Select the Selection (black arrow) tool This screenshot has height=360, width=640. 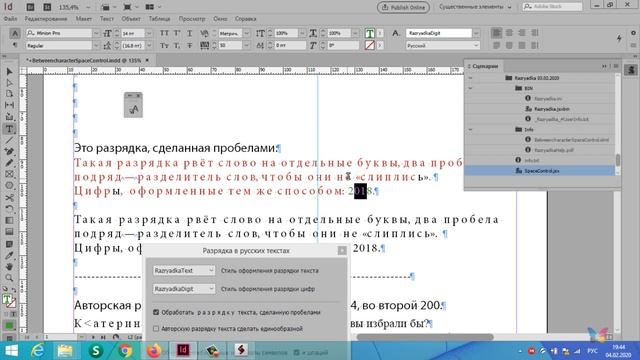click(x=9, y=72)
